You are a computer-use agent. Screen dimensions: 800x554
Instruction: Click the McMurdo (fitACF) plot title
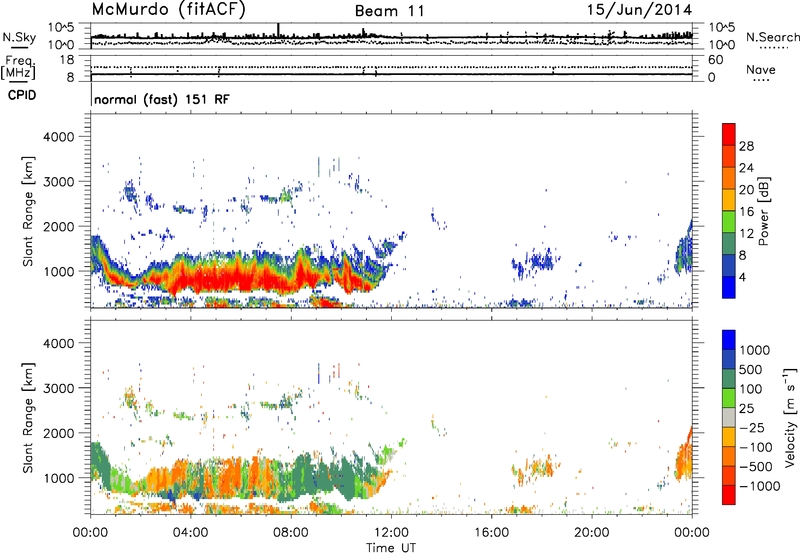[x=168, y=10]
